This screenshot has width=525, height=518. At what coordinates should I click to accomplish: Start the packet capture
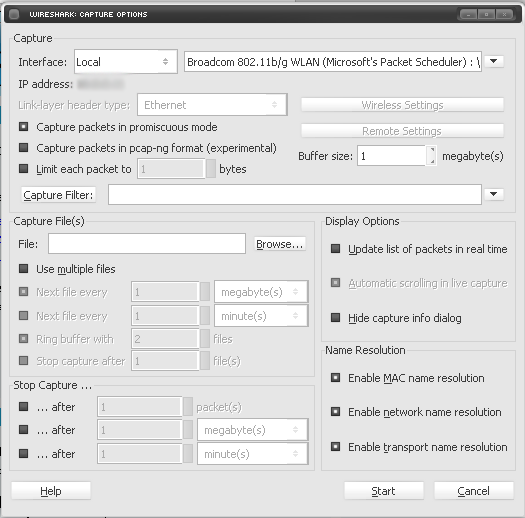coord(384,491)
